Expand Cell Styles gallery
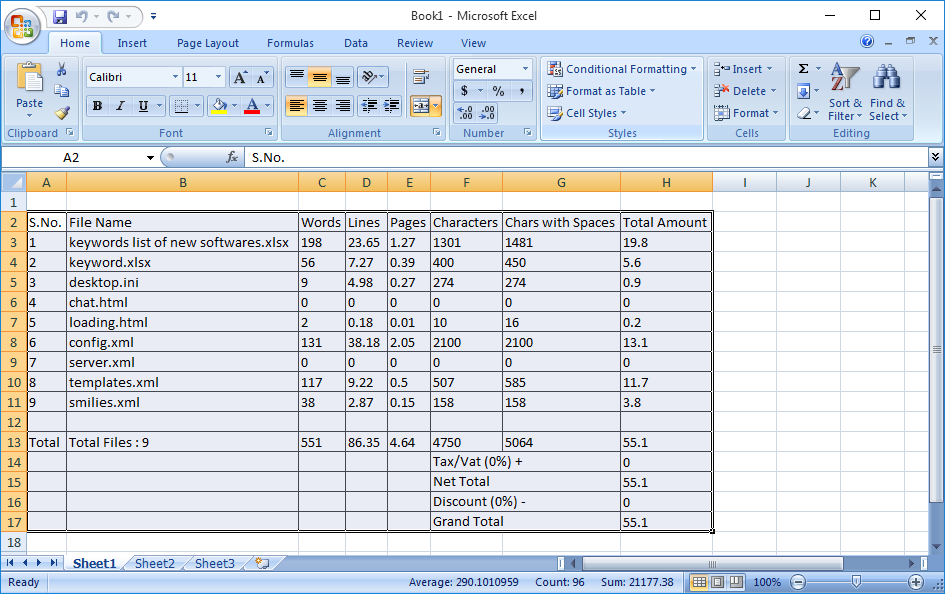This screenshot has width=945, height=594. point(587,113)
